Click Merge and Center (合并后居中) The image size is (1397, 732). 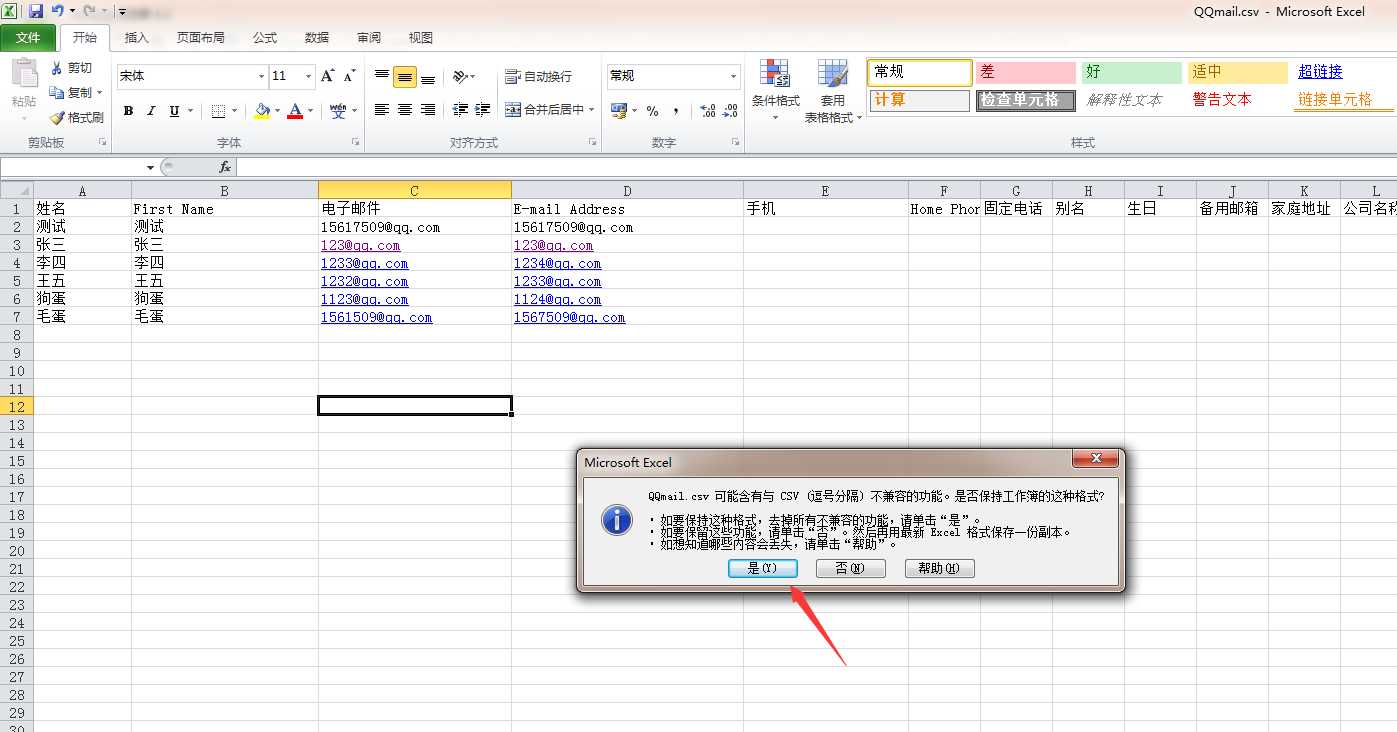click(x=544, y=110)
